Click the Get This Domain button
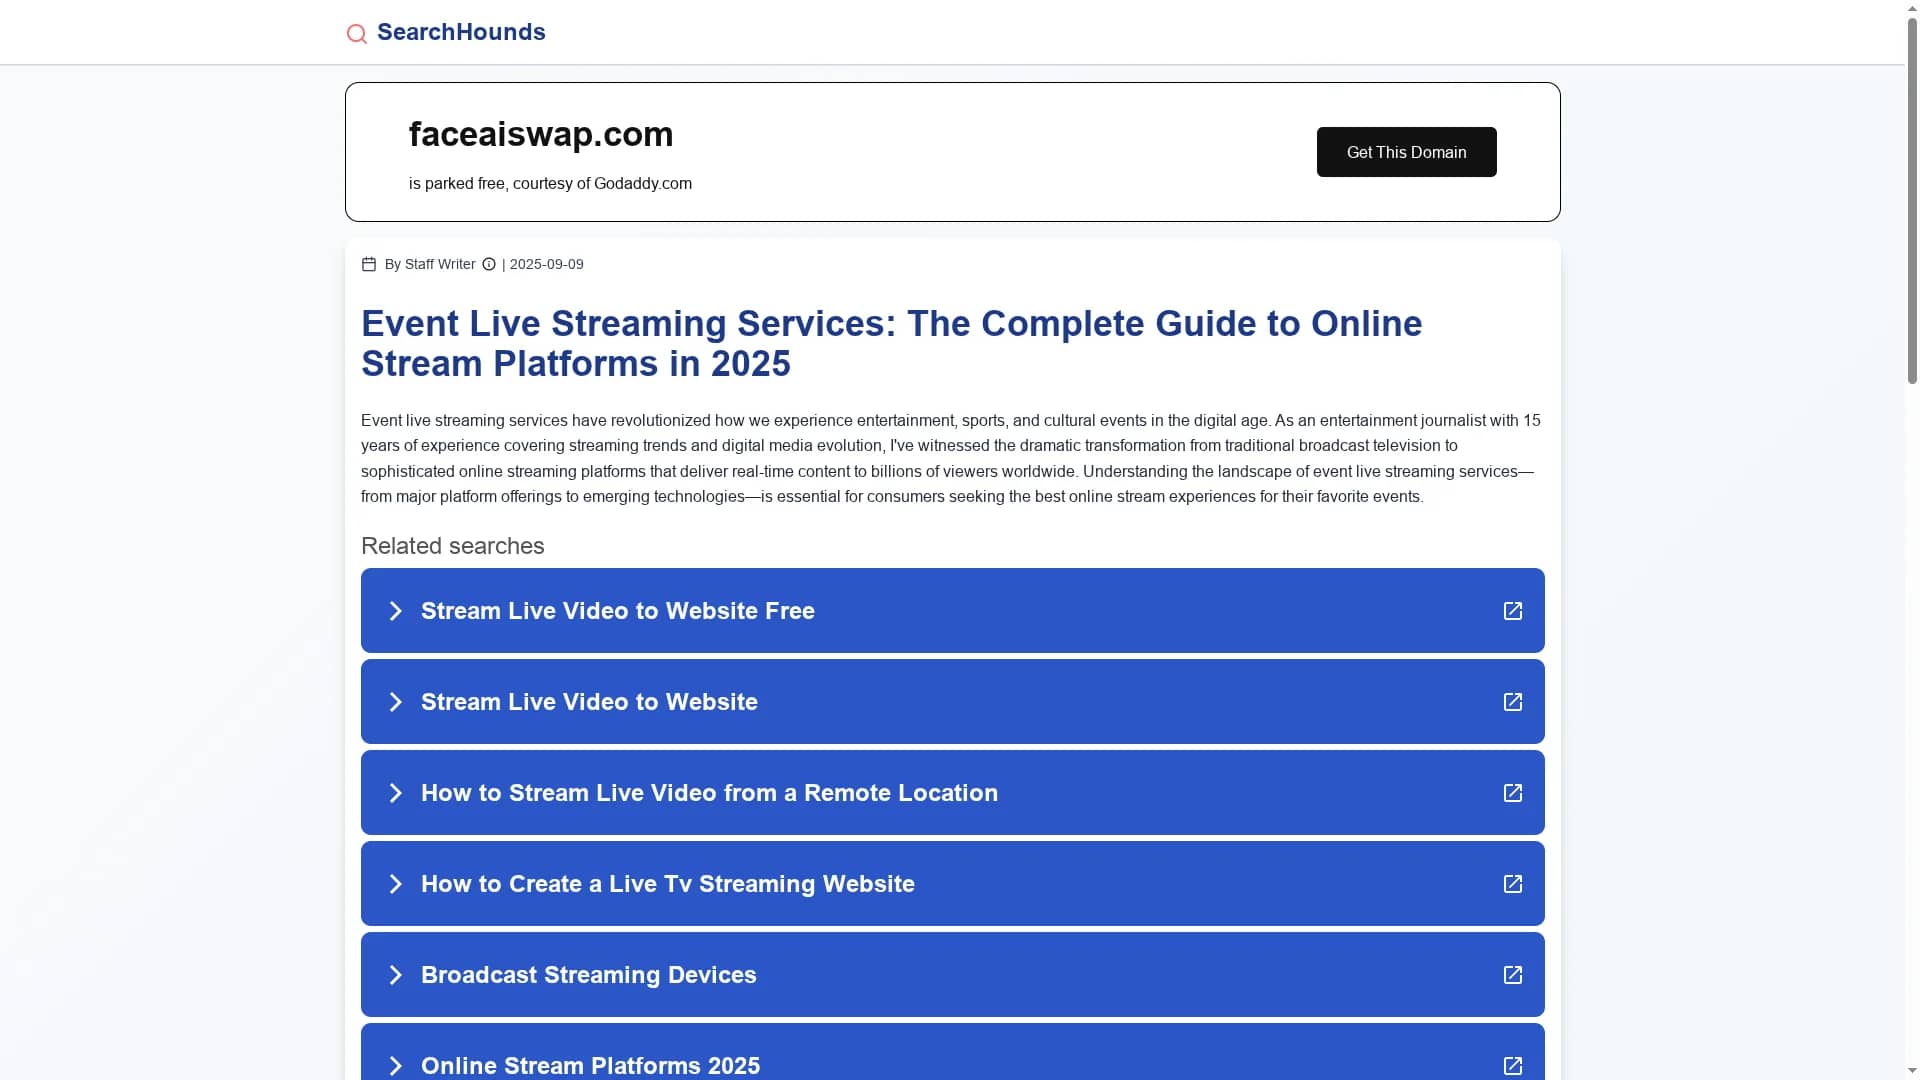The image size is (1920, 1080). tap(1406, 152)
